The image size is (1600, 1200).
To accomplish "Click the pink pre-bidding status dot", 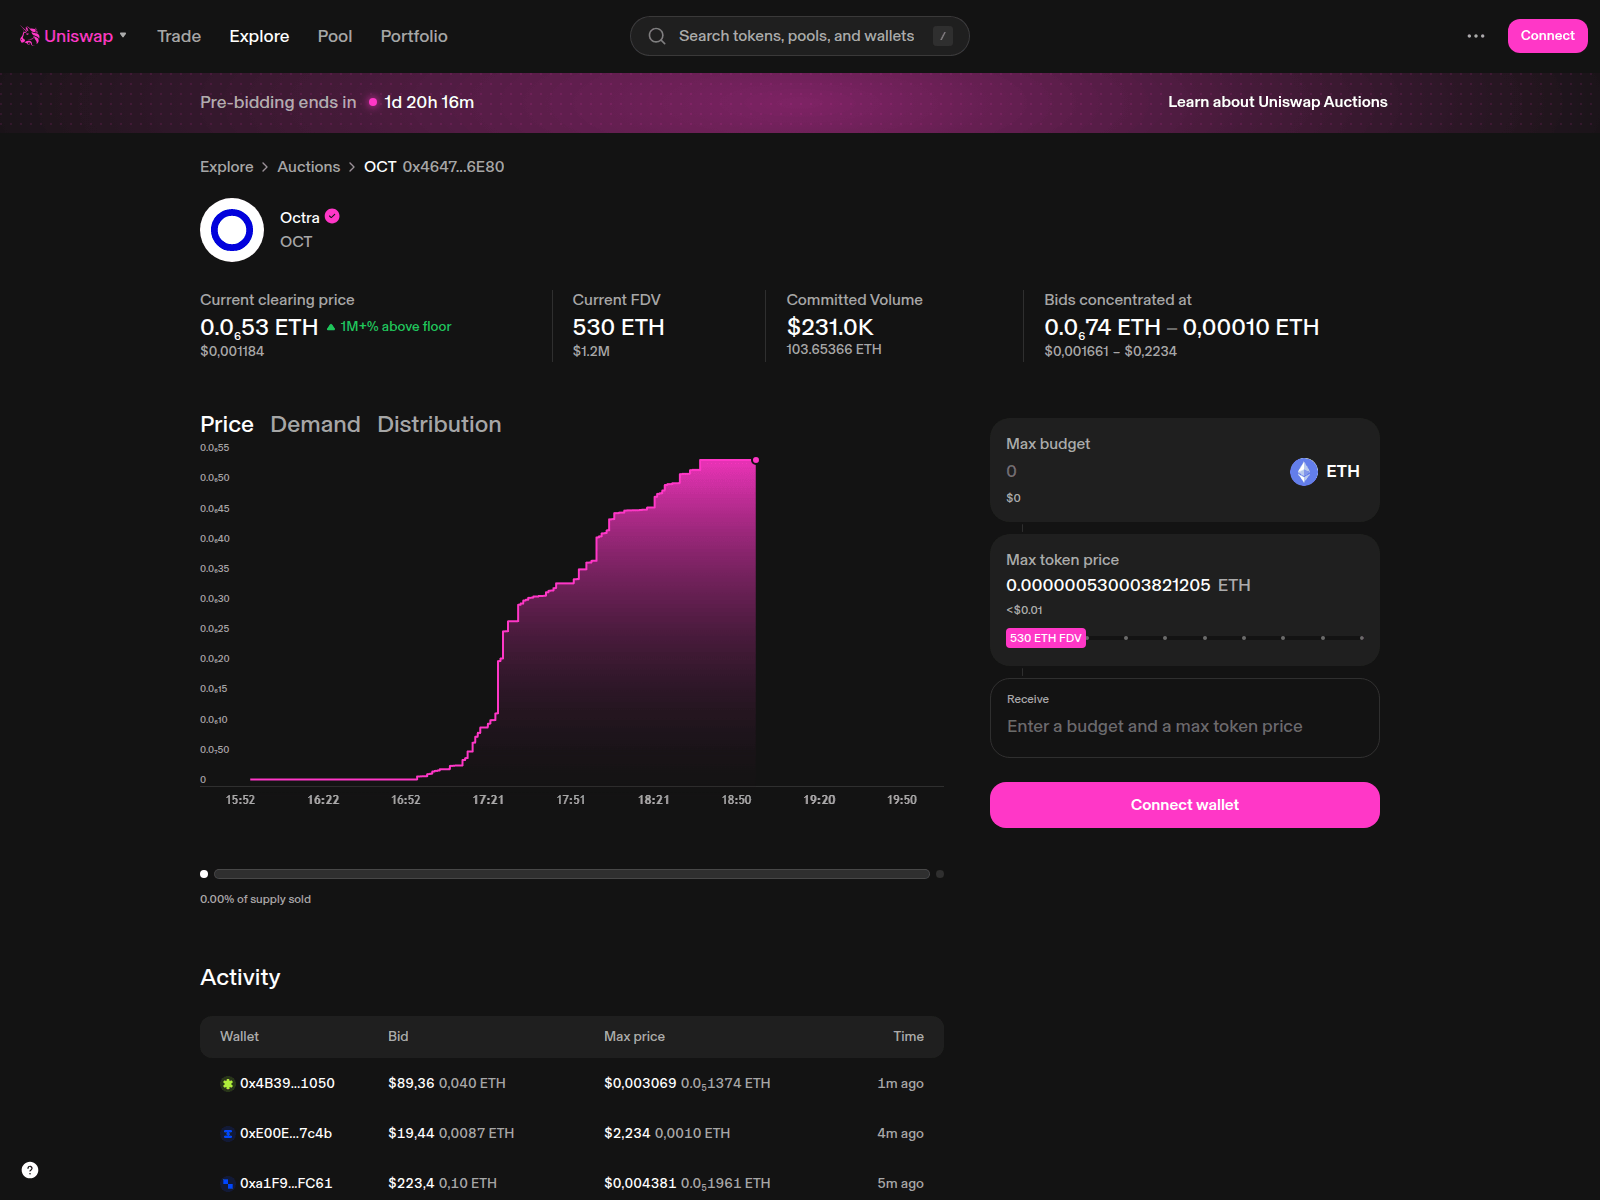I will [x=373, y=102].
